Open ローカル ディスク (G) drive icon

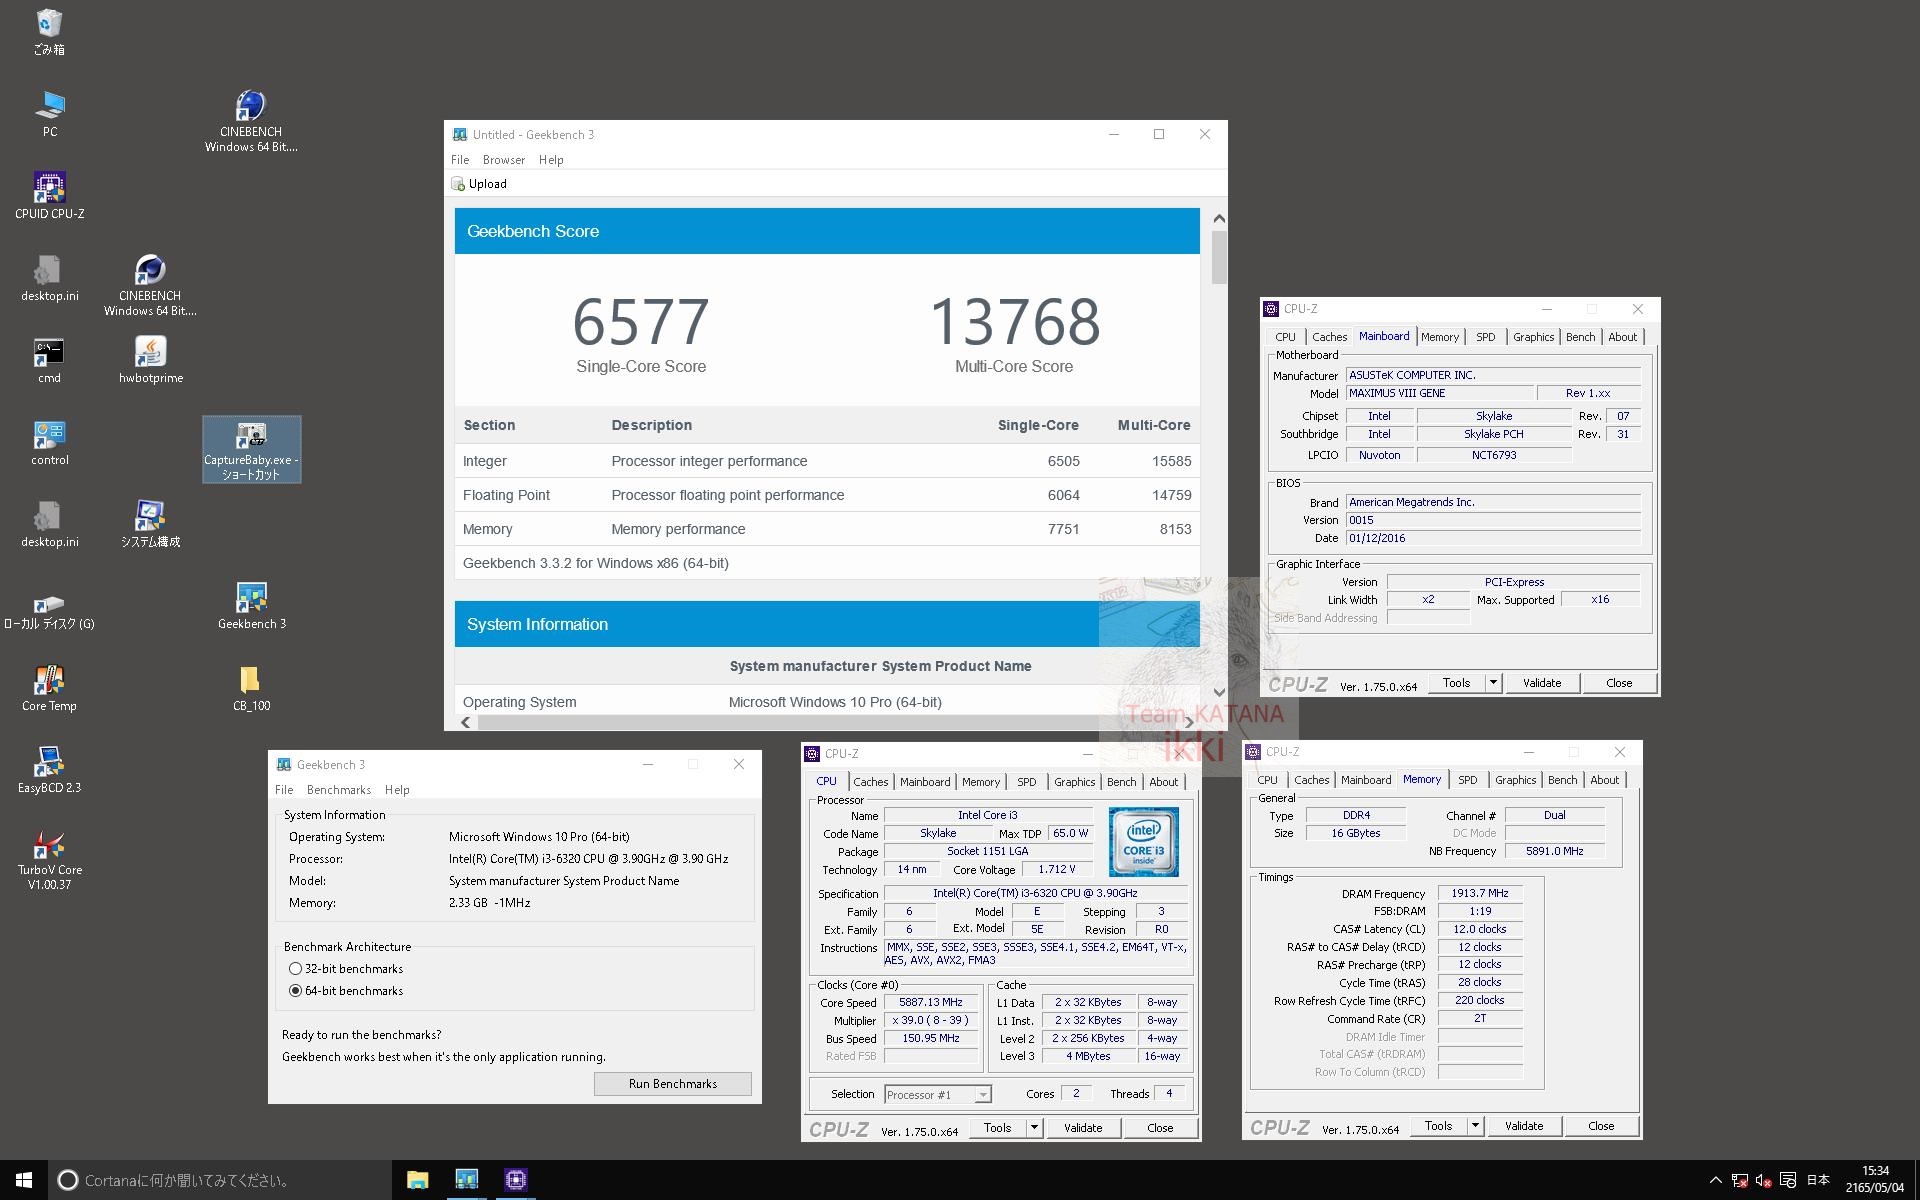49,611
